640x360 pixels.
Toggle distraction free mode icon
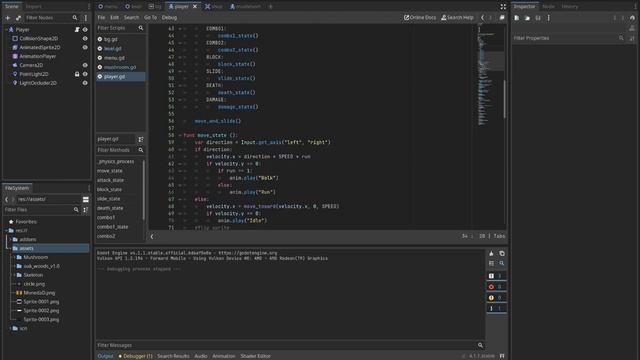[x=503, y=7]
